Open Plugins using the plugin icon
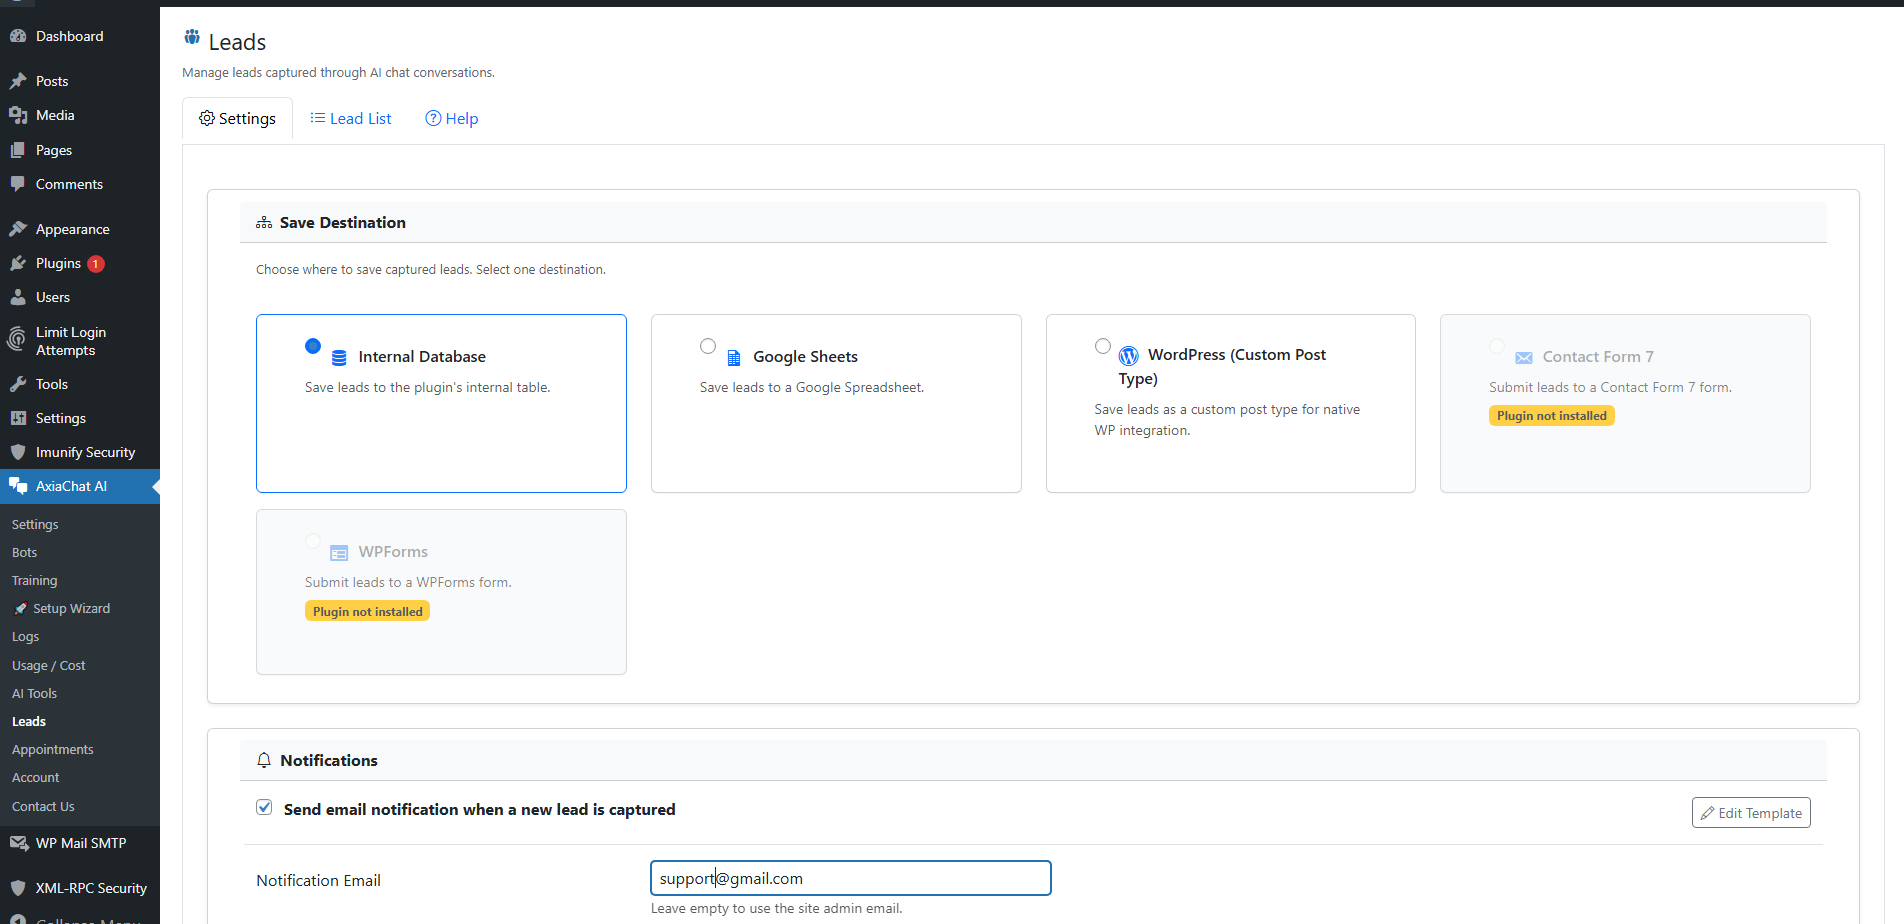1904x924 pixels. click(18, 263)
